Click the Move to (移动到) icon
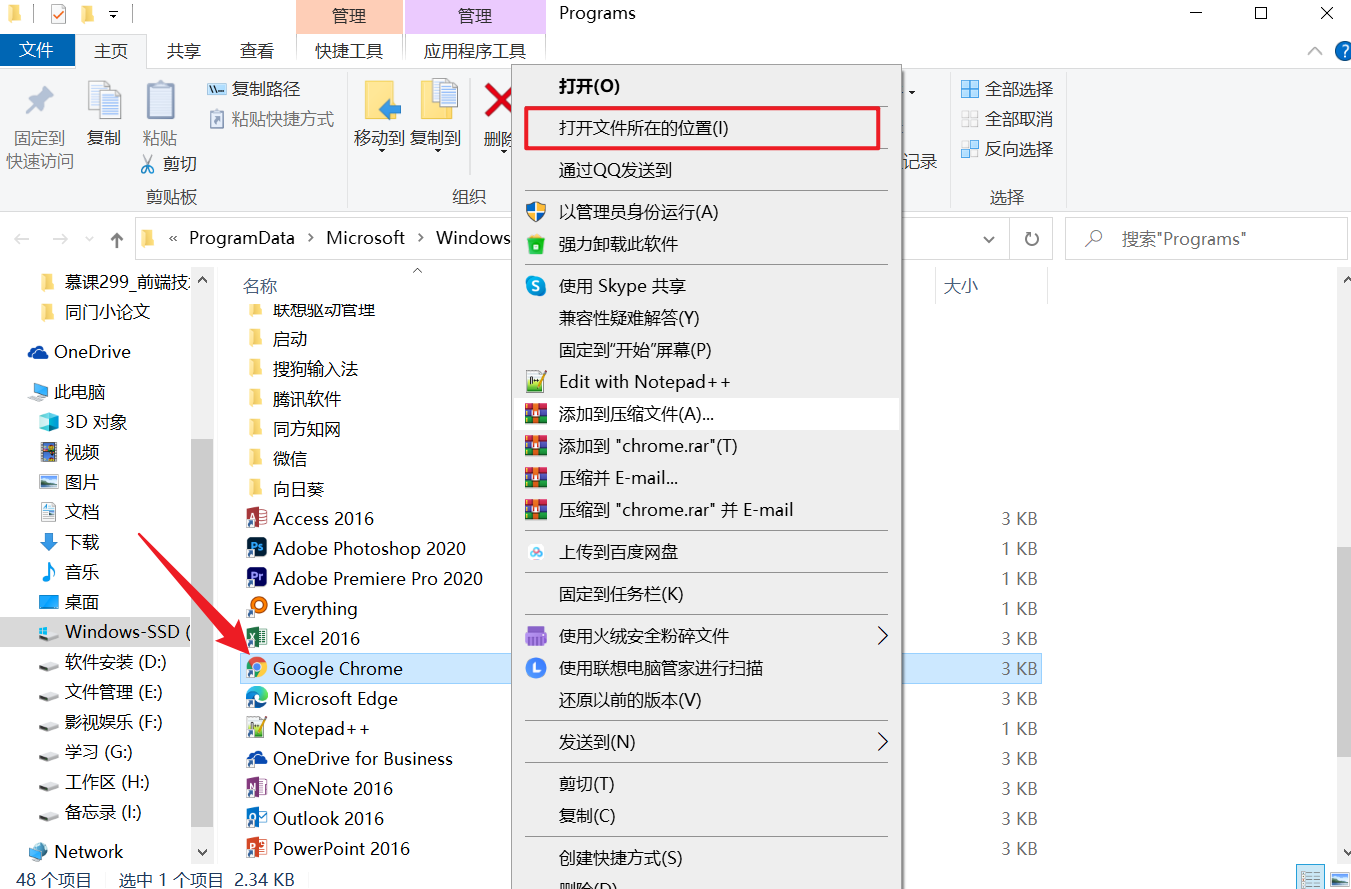1351x889 pixels. pyautogui.click(x=381, y=101)
